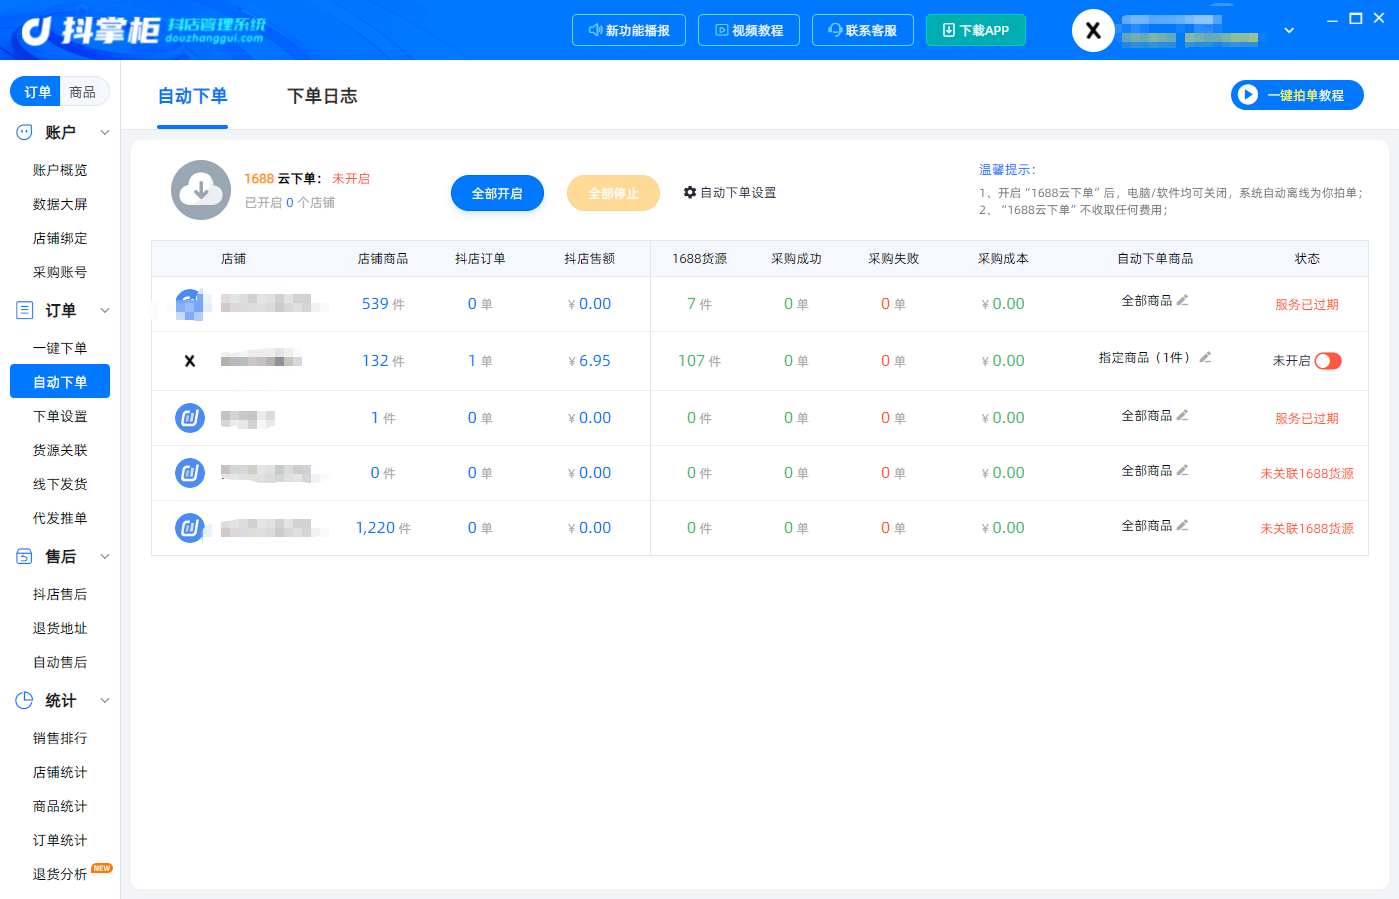Click the 统计 pie chart icon in sidebar
Image resolution: width=1399 pixels, height=899 pixels.
click(24, 700)
